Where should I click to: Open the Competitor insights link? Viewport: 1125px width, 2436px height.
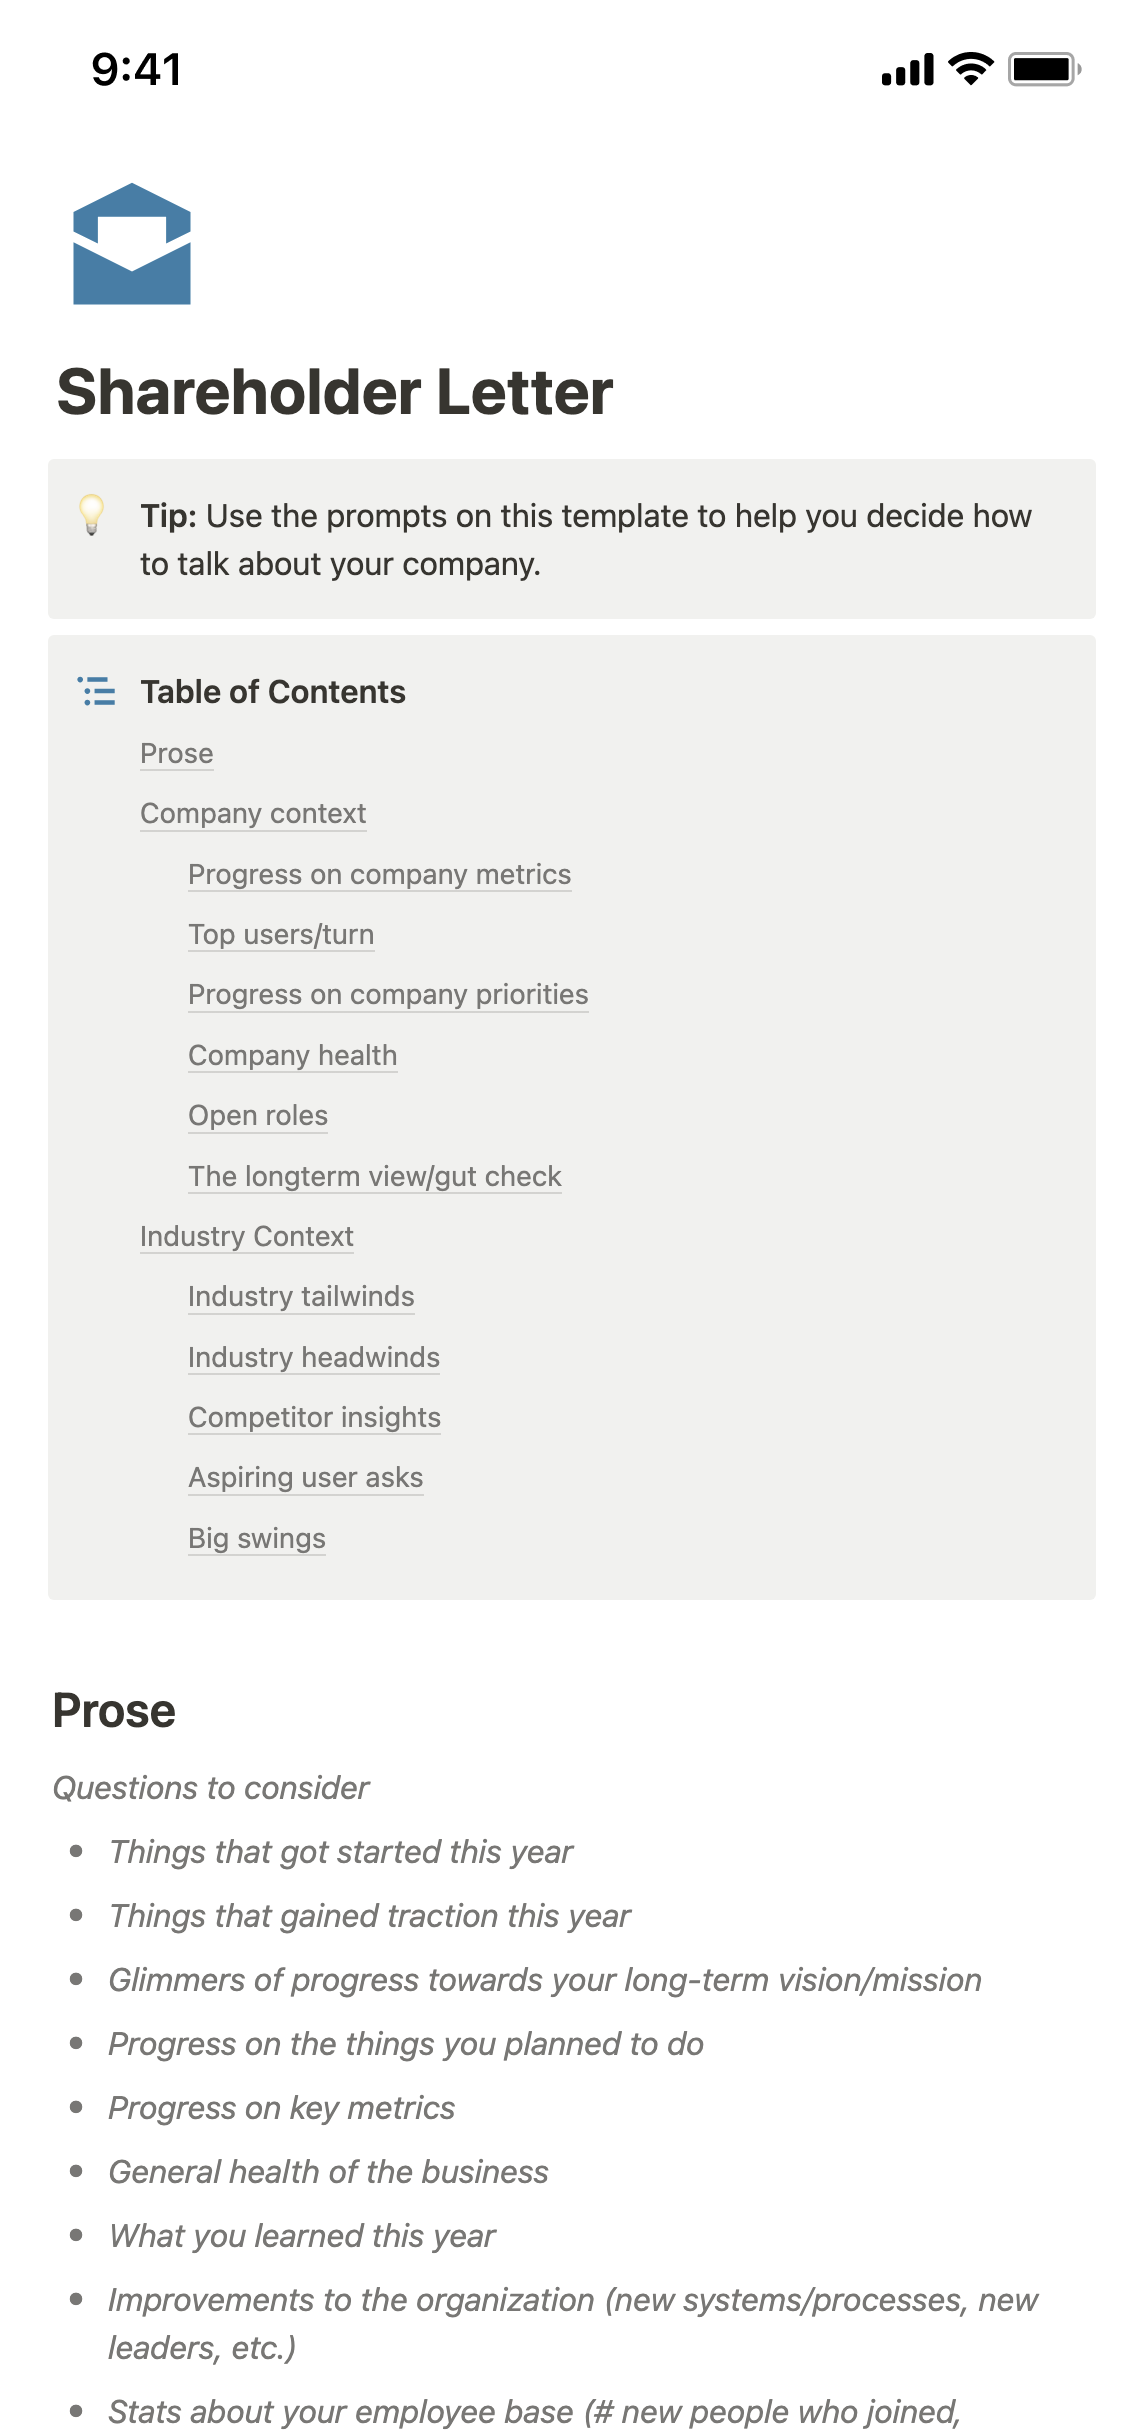tap(314, 1417)
